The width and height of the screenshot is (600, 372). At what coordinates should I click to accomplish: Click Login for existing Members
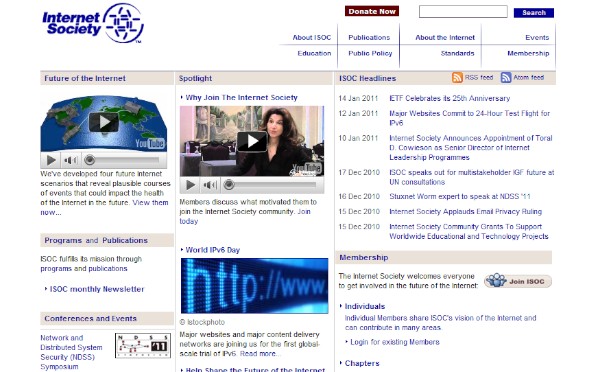coord(395,342)
